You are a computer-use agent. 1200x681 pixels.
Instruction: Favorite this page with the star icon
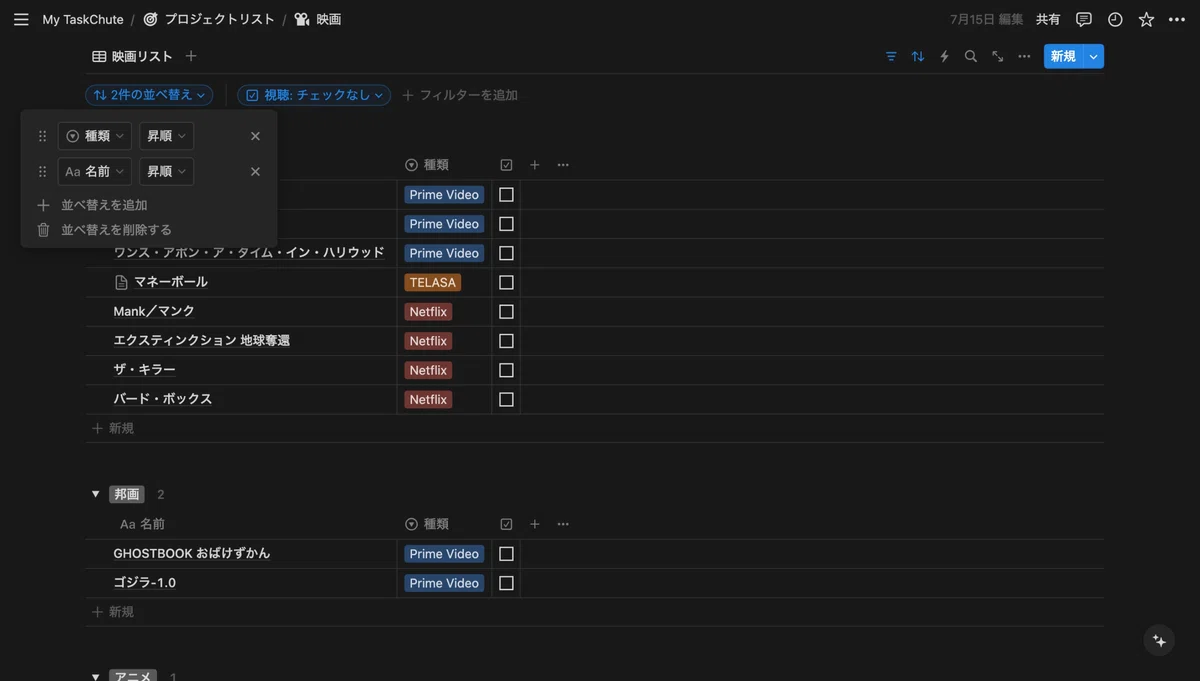tap(1146, 19)
